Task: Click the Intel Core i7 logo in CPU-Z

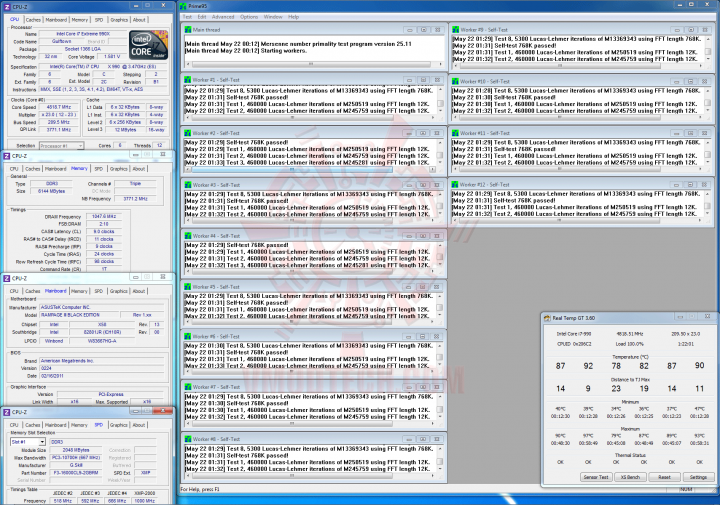Action: (148, 45)
